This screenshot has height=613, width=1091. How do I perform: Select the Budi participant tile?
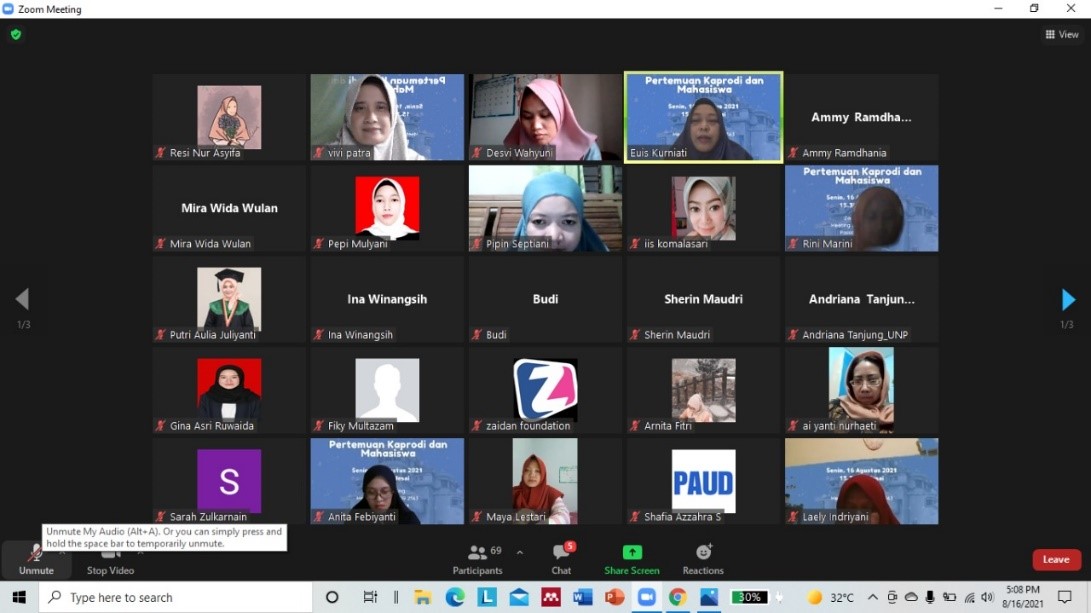point(545,299)
